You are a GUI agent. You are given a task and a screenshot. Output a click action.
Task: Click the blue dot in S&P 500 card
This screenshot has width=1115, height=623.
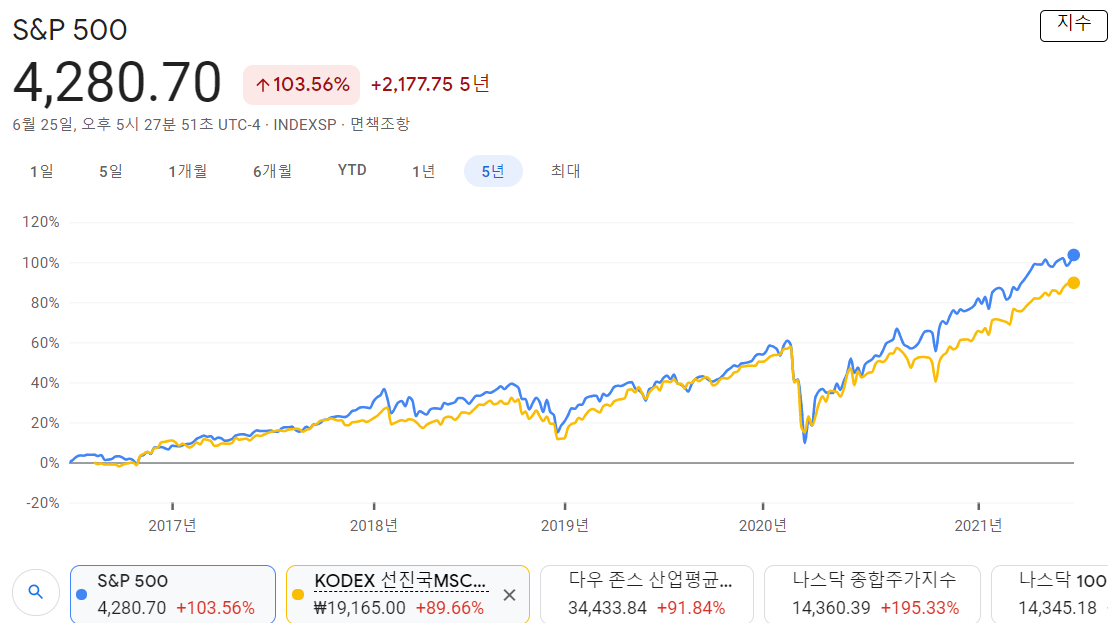coord(82,595)
